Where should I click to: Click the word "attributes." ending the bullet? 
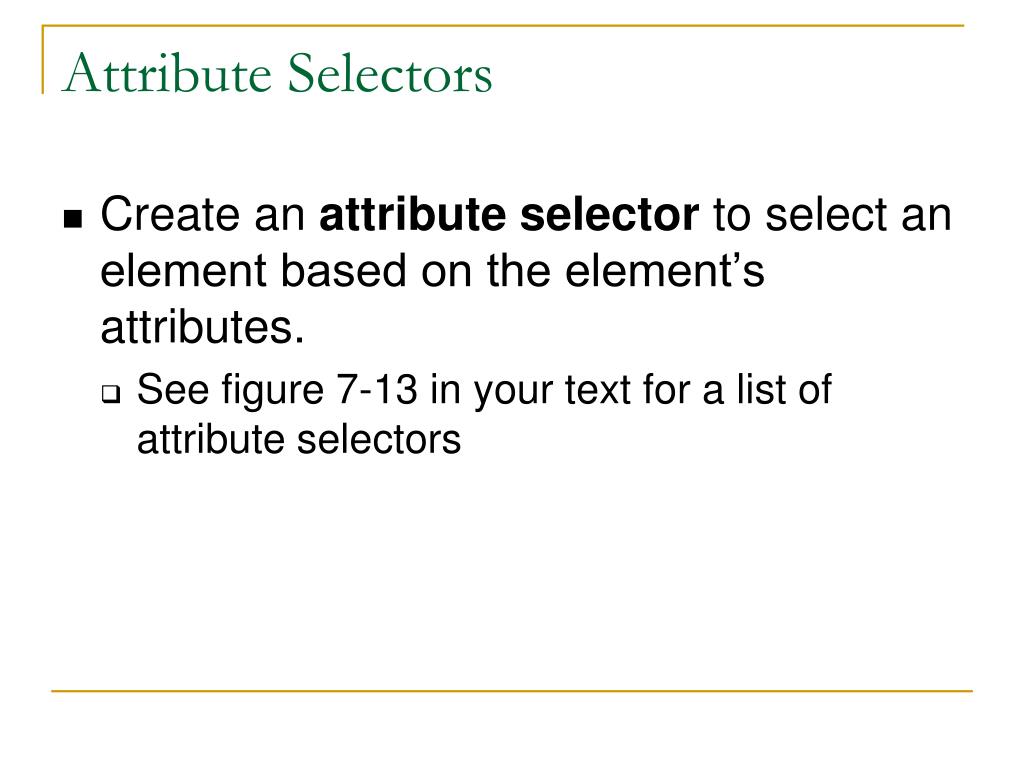point(202,327)
